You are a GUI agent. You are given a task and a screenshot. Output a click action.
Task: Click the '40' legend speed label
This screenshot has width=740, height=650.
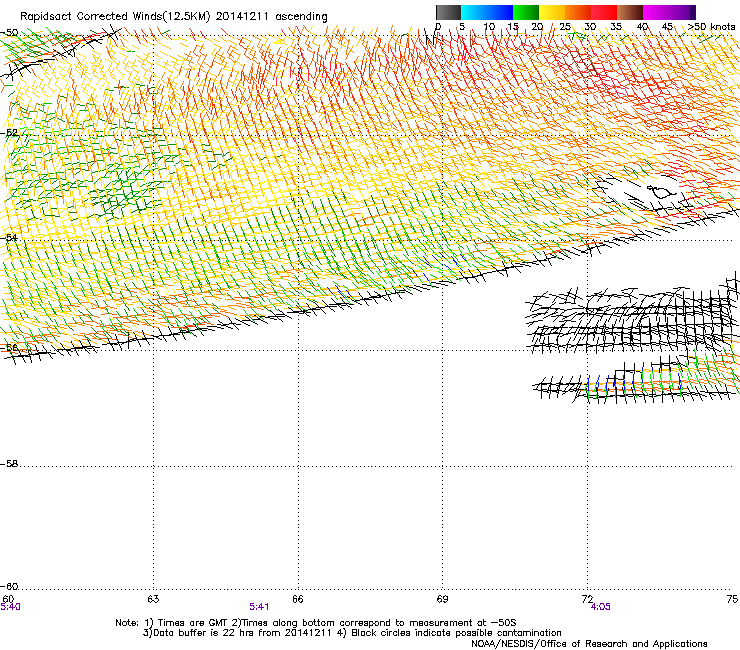click(x=642, y=27)
